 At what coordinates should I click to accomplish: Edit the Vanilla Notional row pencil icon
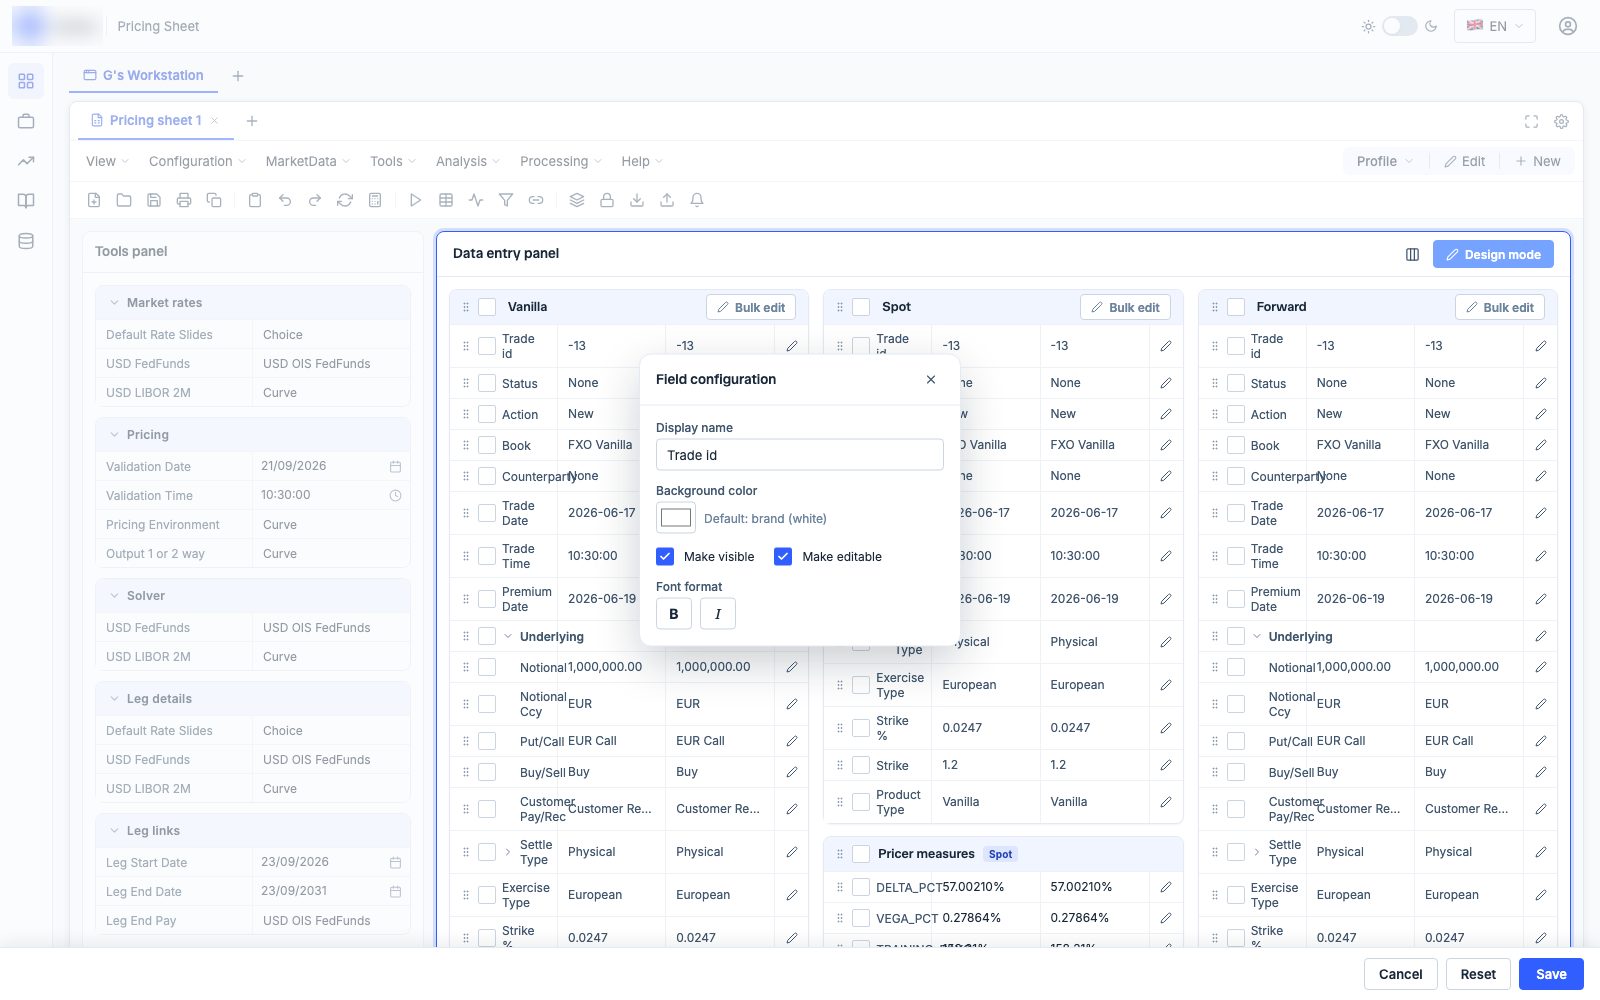click(792, 667)
